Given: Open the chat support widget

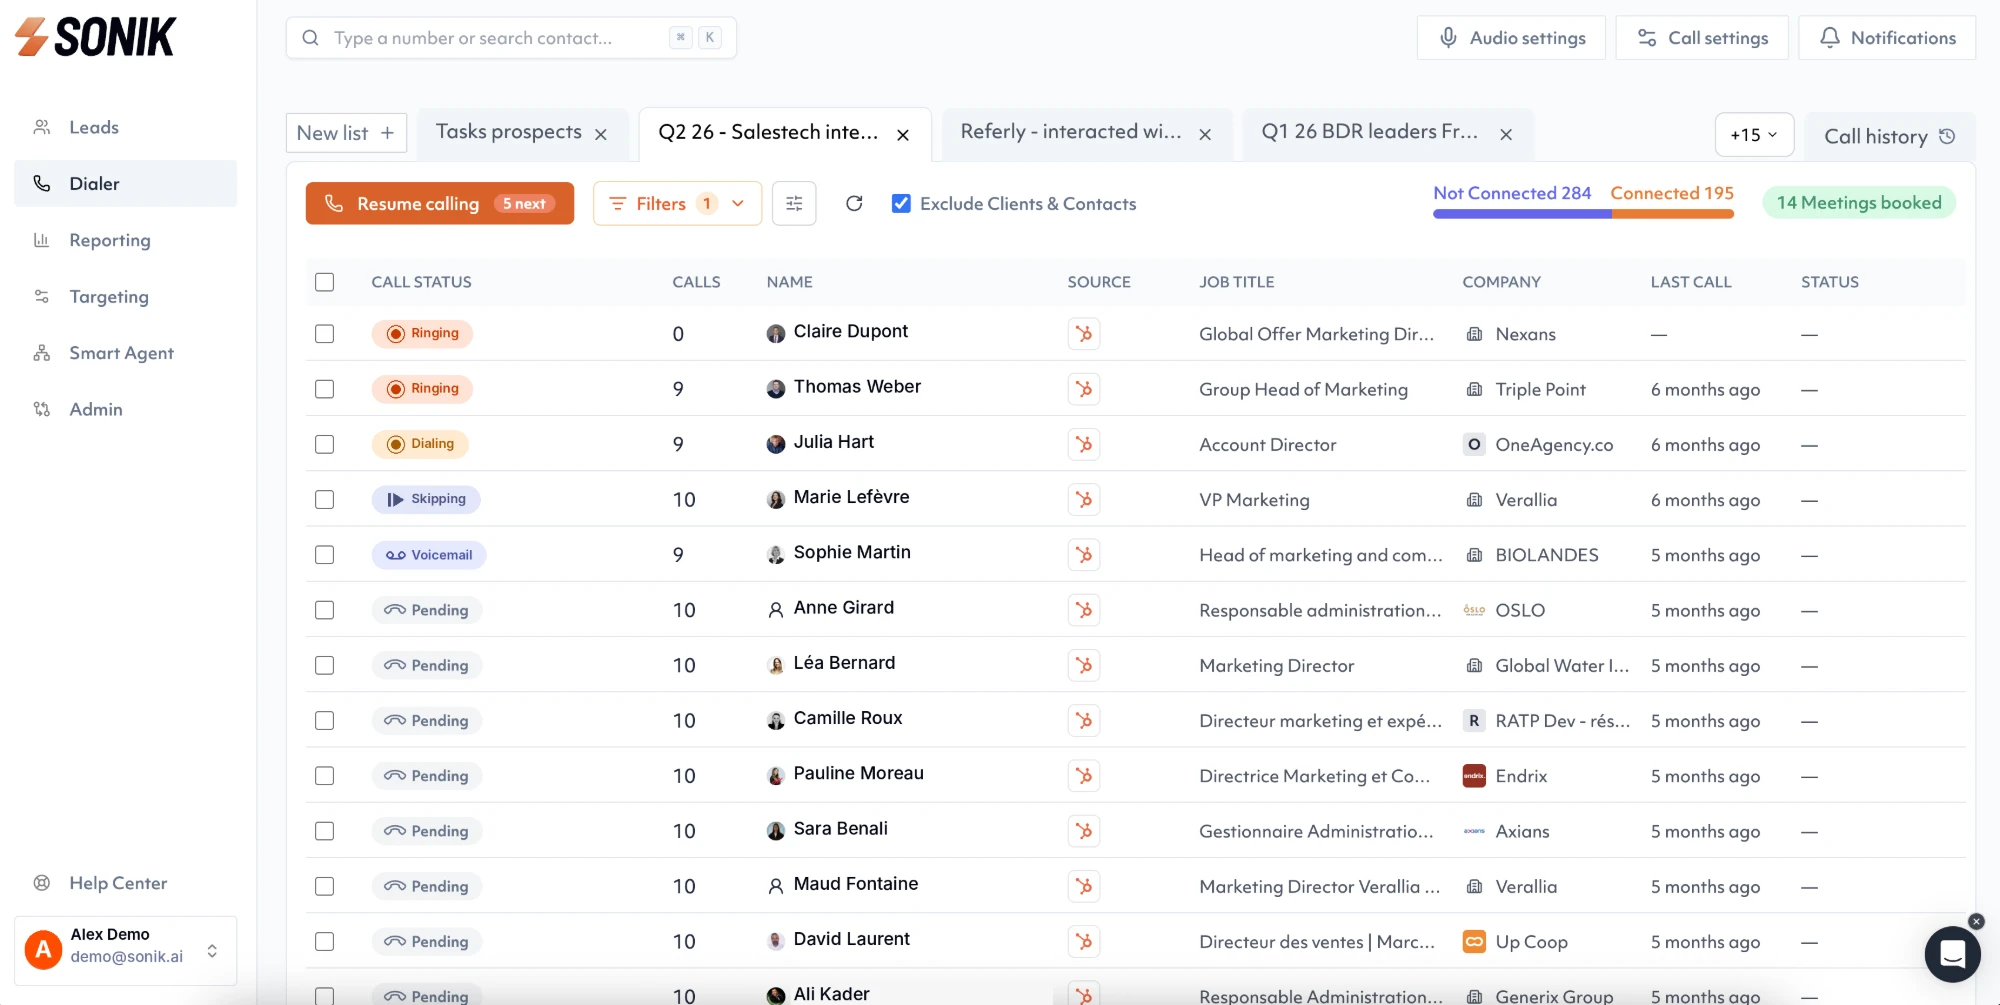Looking at the screenshot, I should (x=1952, y=954).
